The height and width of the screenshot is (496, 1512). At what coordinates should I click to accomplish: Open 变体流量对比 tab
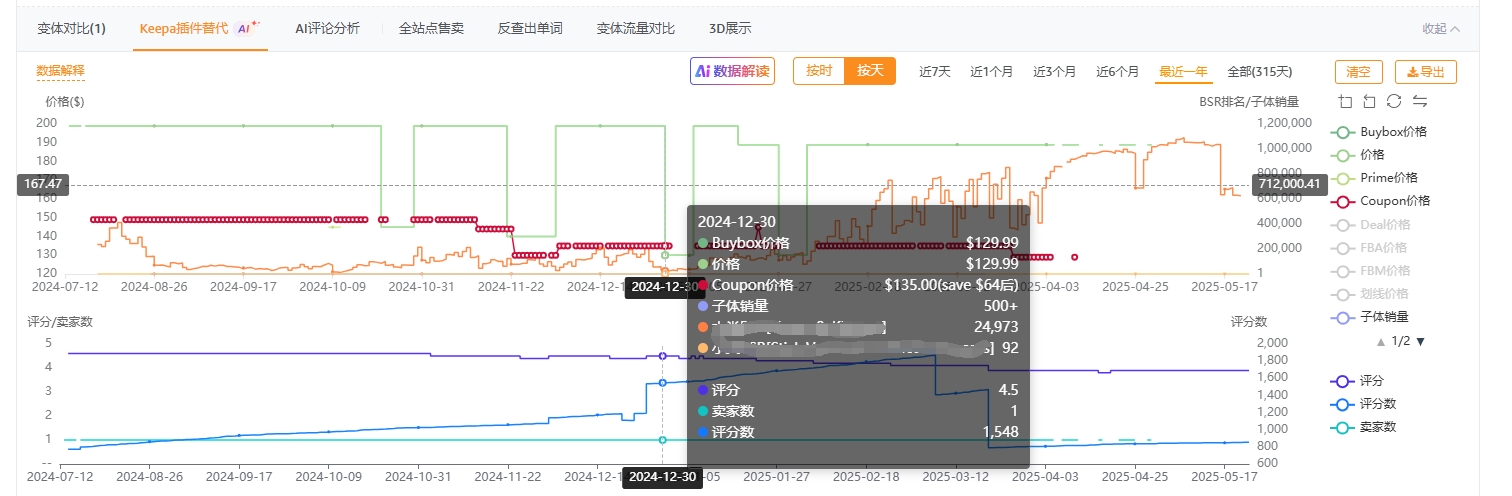tap(635, 29)
